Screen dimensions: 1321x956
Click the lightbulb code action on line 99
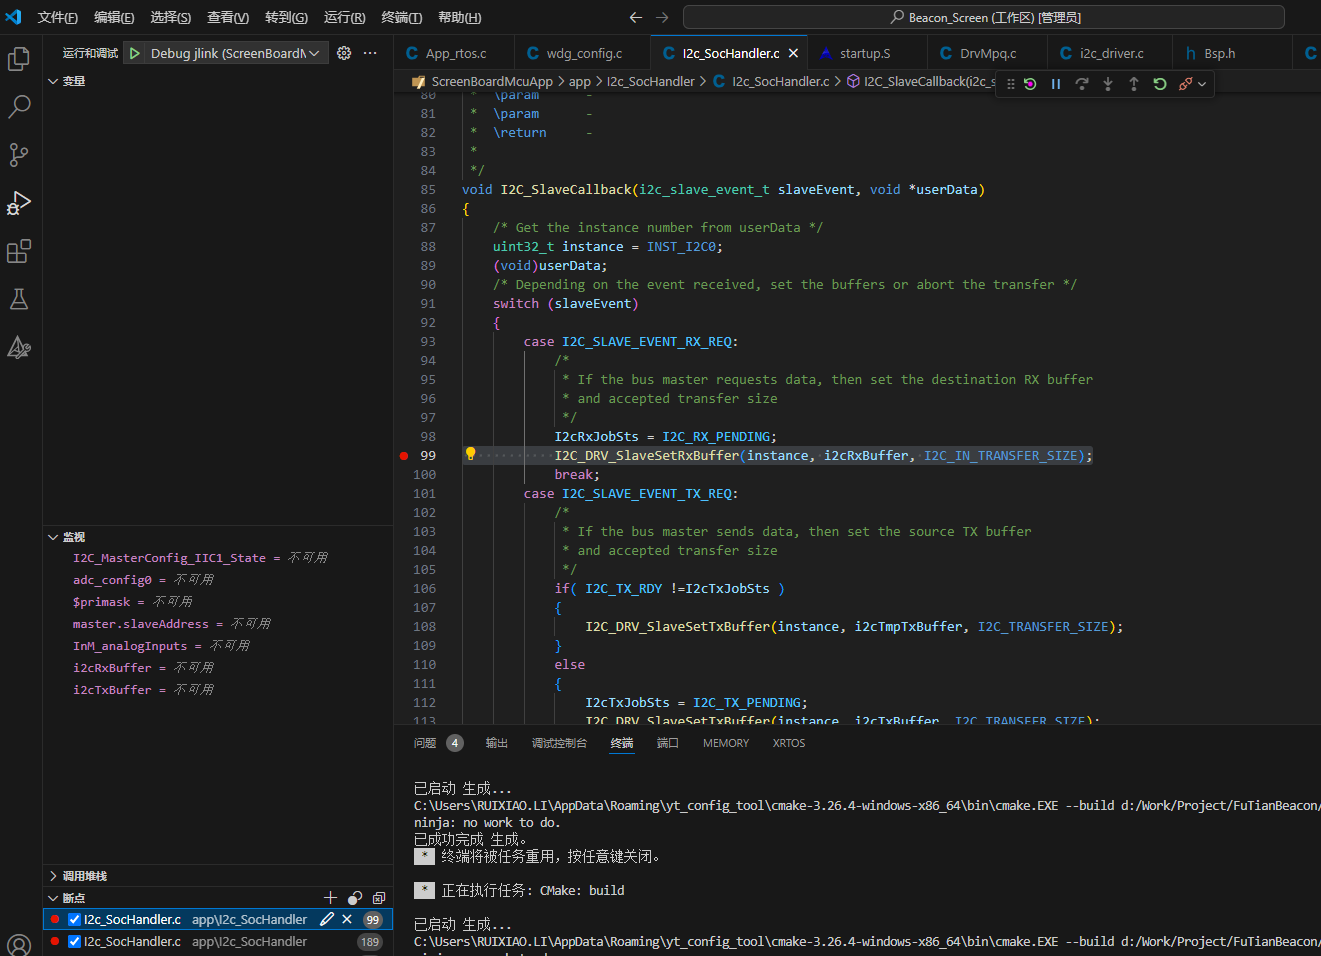coord(470,454)
